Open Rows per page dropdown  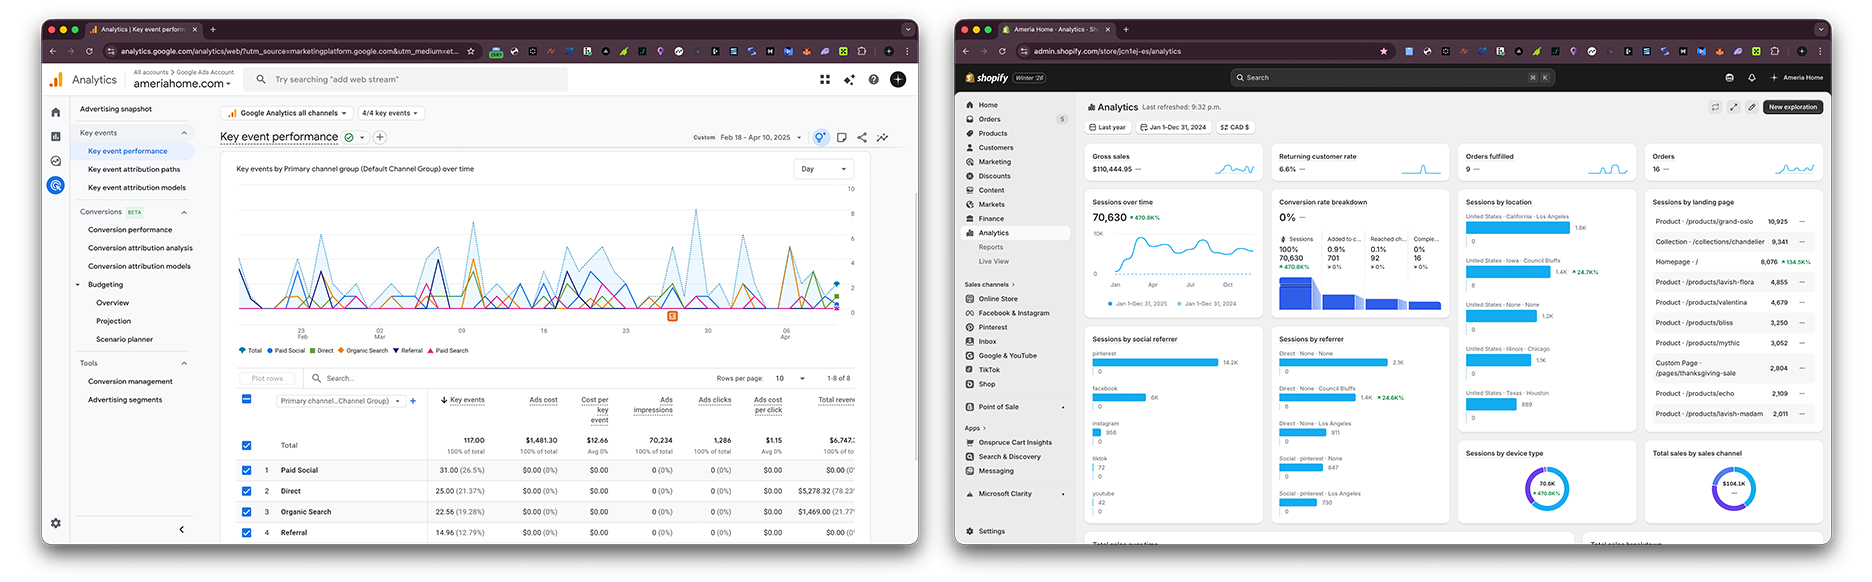point(792,378)
